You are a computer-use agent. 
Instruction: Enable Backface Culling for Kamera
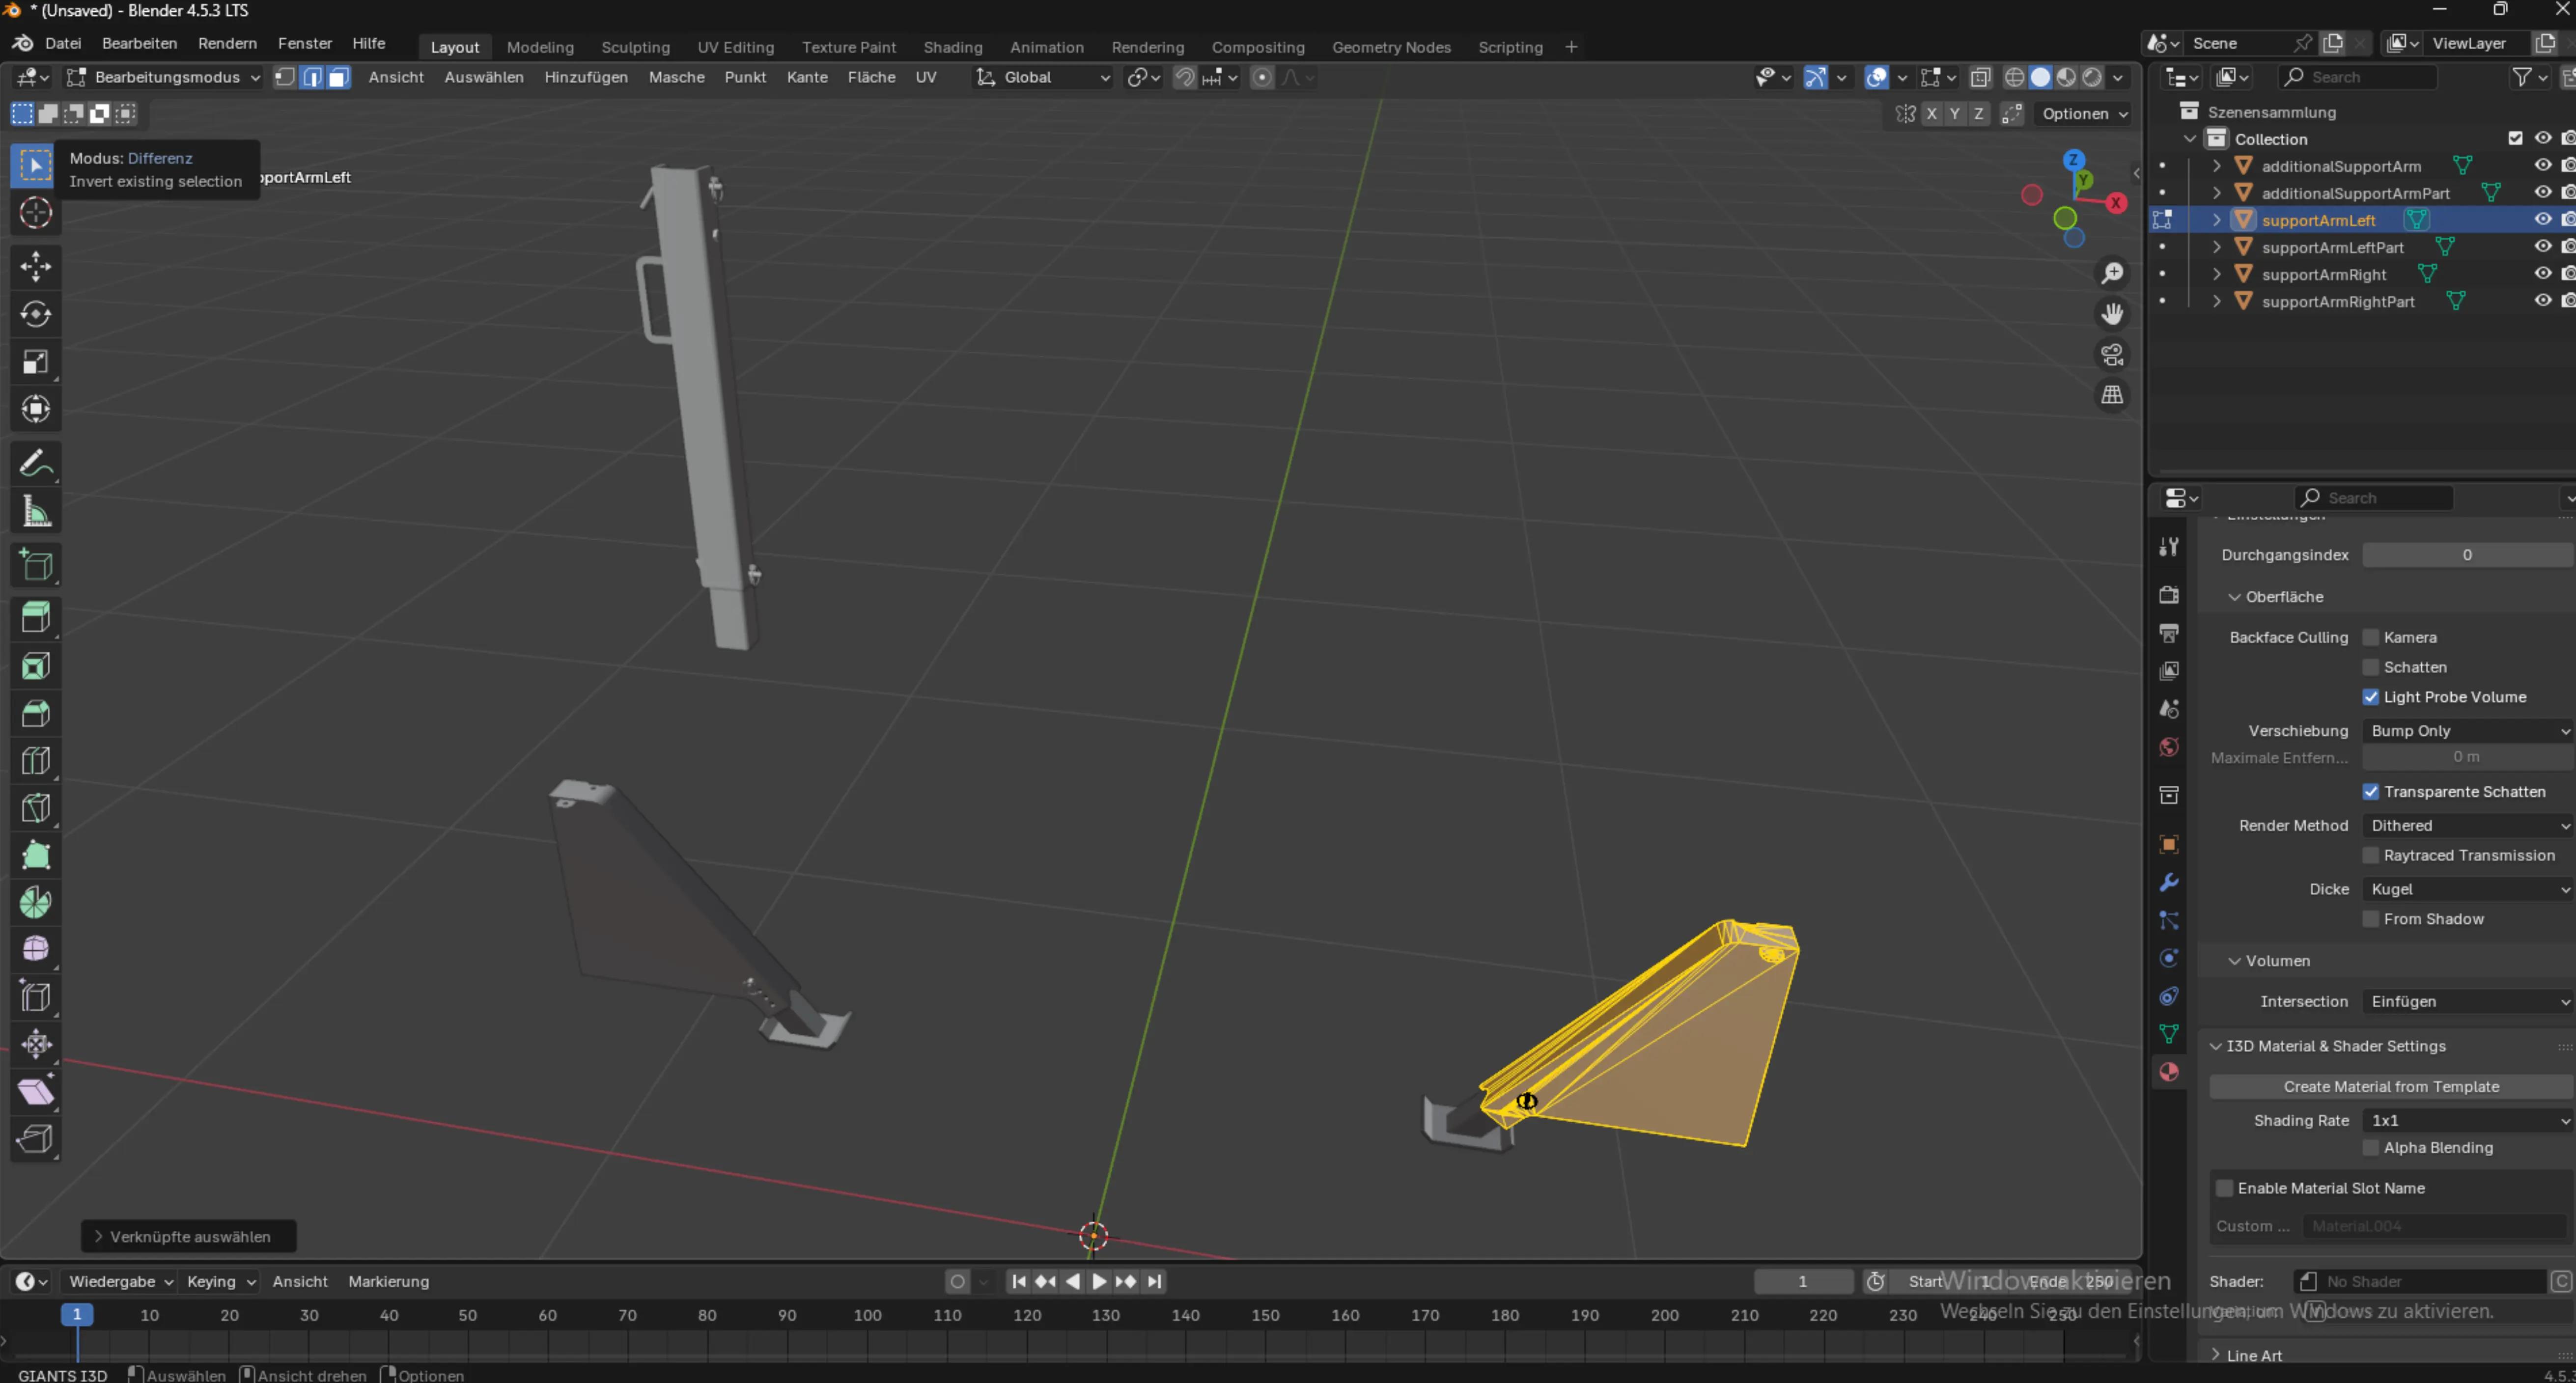2370,638
